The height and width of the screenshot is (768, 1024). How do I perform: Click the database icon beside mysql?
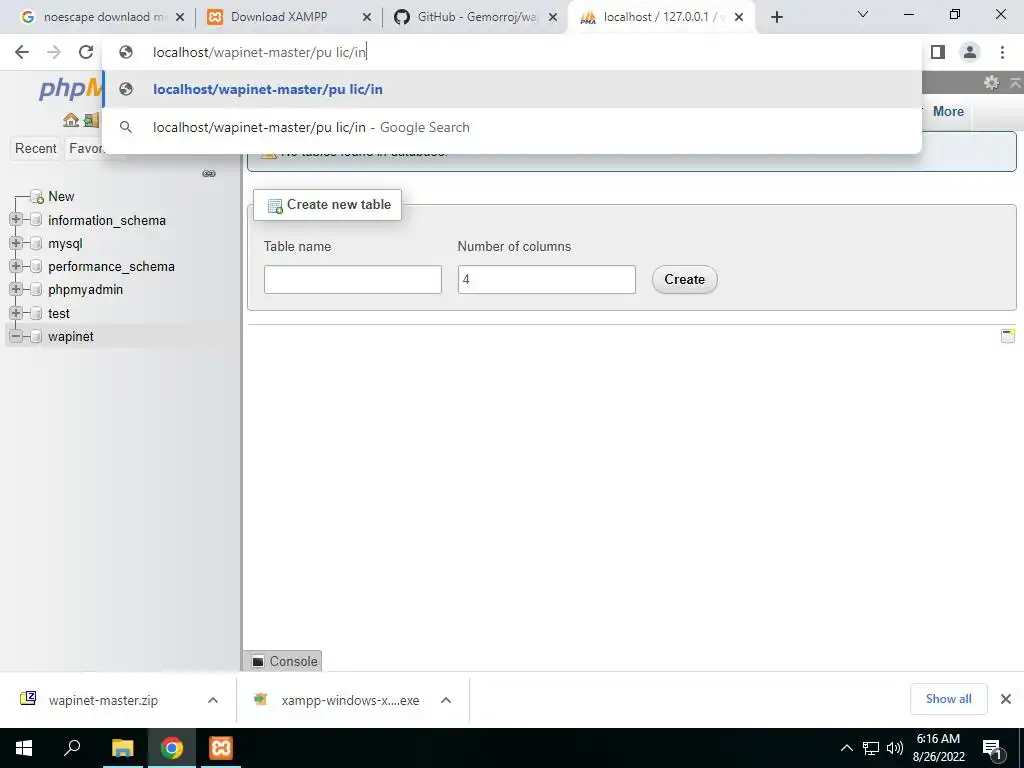coord(37,243)
